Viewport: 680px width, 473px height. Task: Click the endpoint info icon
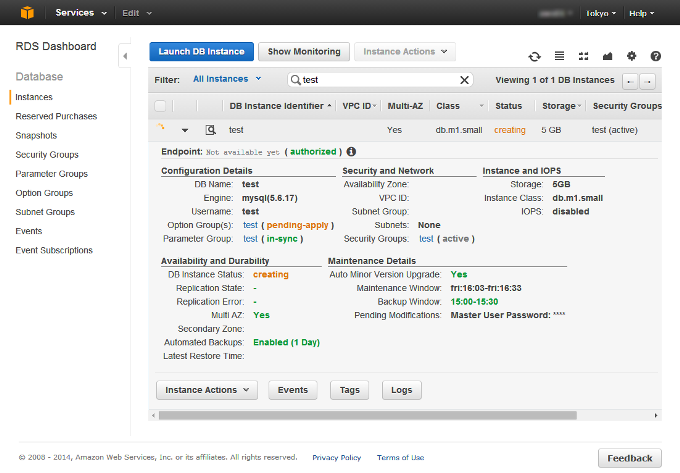[351, 152]
